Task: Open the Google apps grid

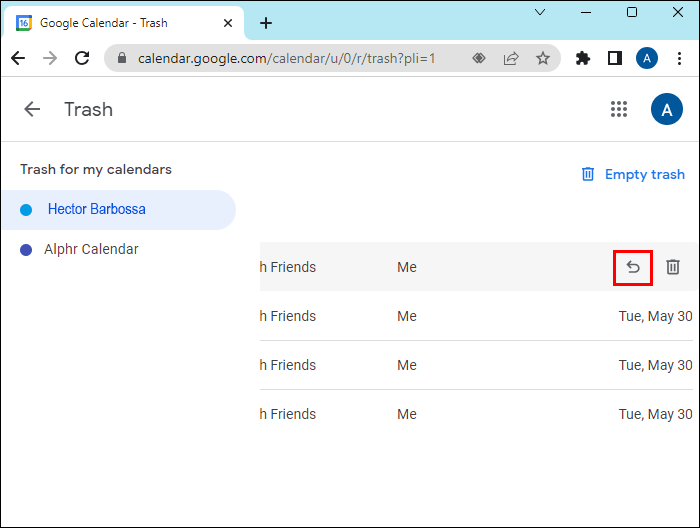Action: click(619, 109)
